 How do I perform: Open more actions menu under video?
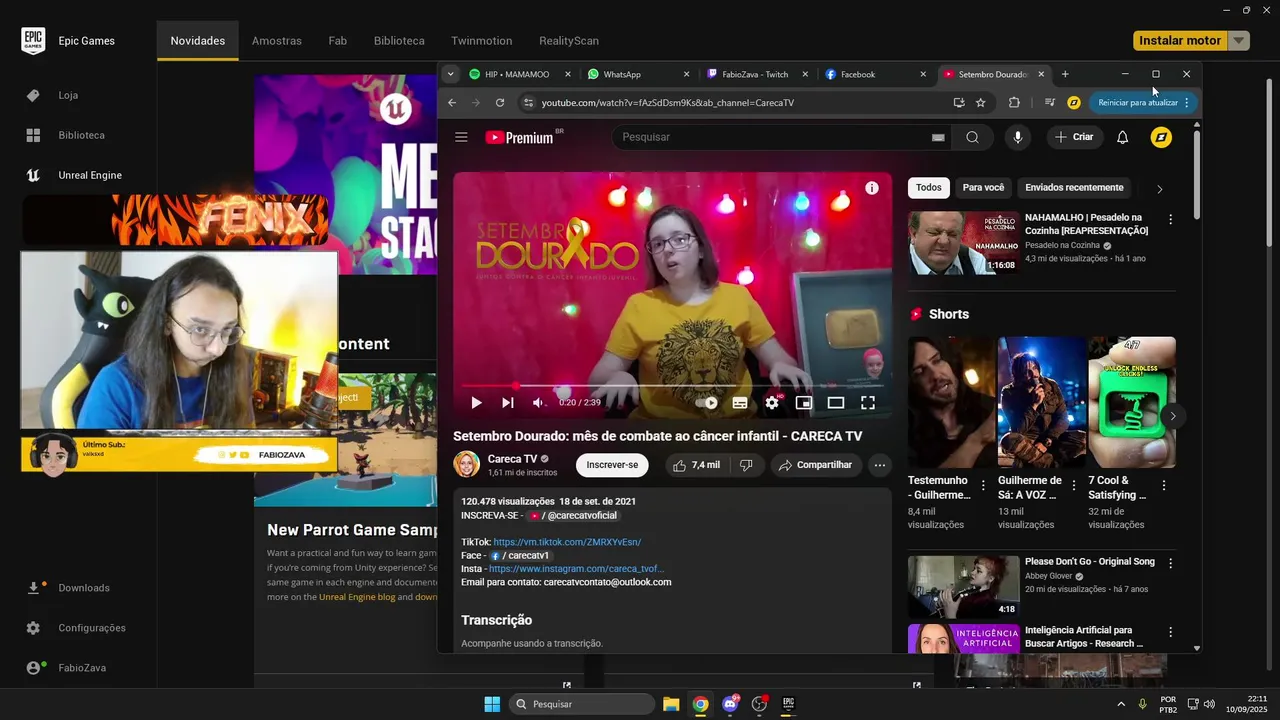(879, 465)
